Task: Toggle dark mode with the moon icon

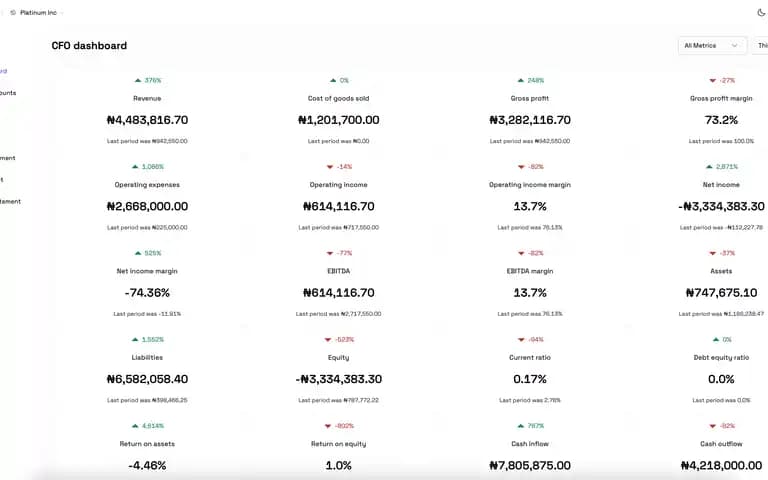Action: [x=761, y=13]
